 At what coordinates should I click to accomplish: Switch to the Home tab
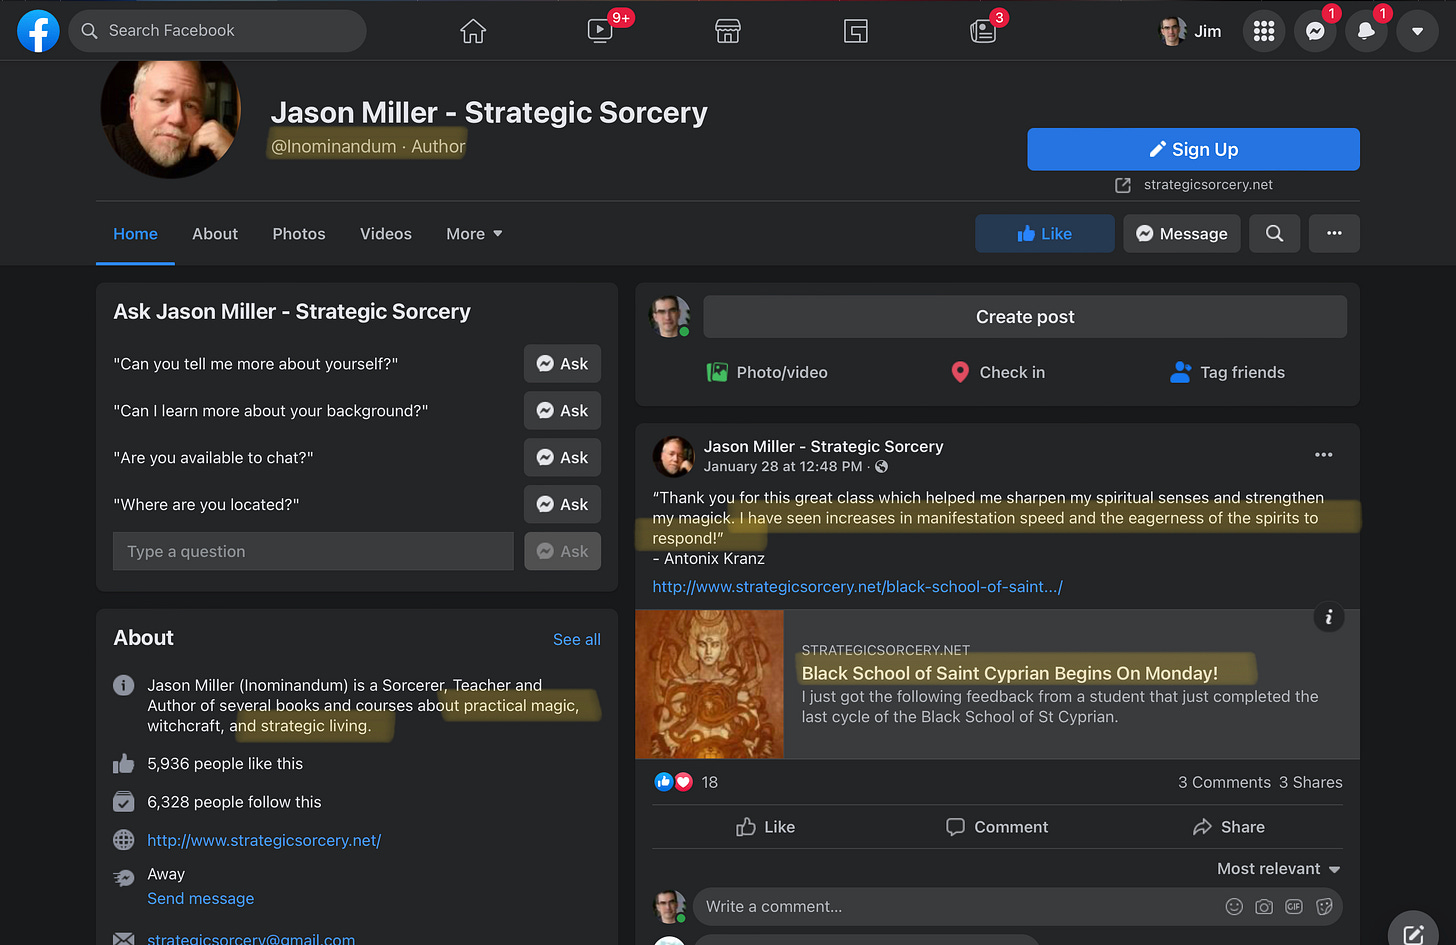point(135,234)
